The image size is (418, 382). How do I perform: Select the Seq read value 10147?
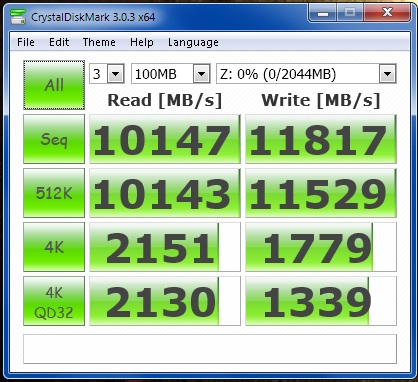click(165, 139)
